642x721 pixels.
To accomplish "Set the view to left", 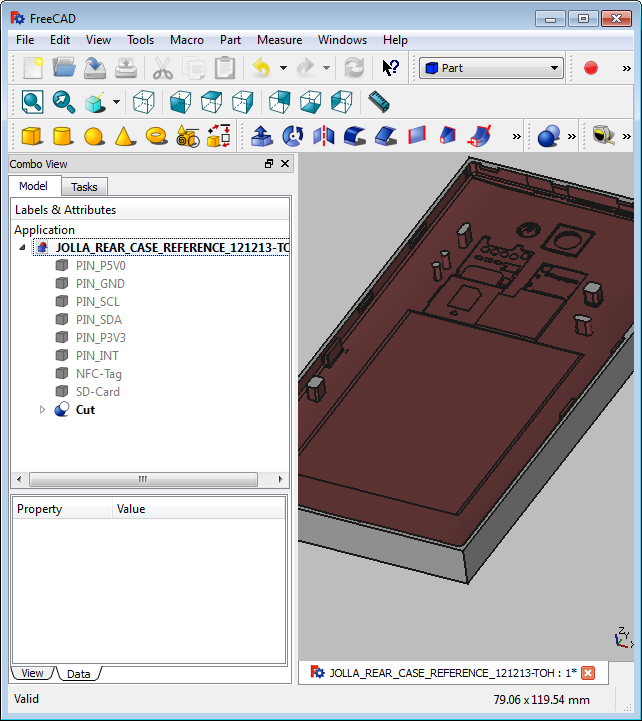I will [x=341, y=102].
